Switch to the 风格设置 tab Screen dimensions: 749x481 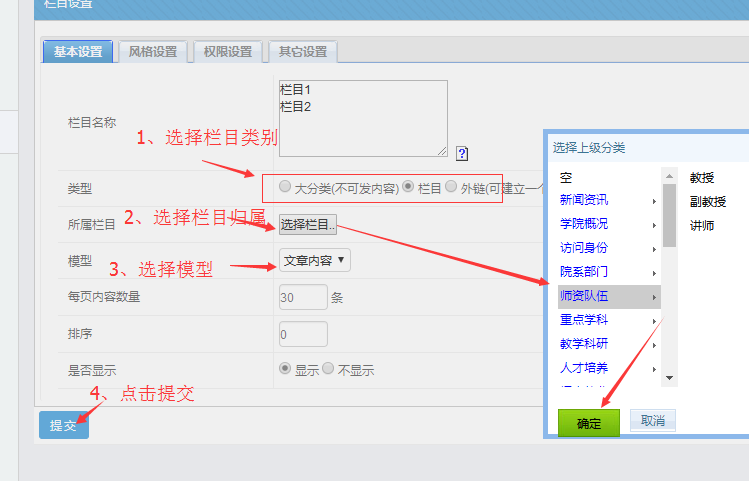(152, 52)
